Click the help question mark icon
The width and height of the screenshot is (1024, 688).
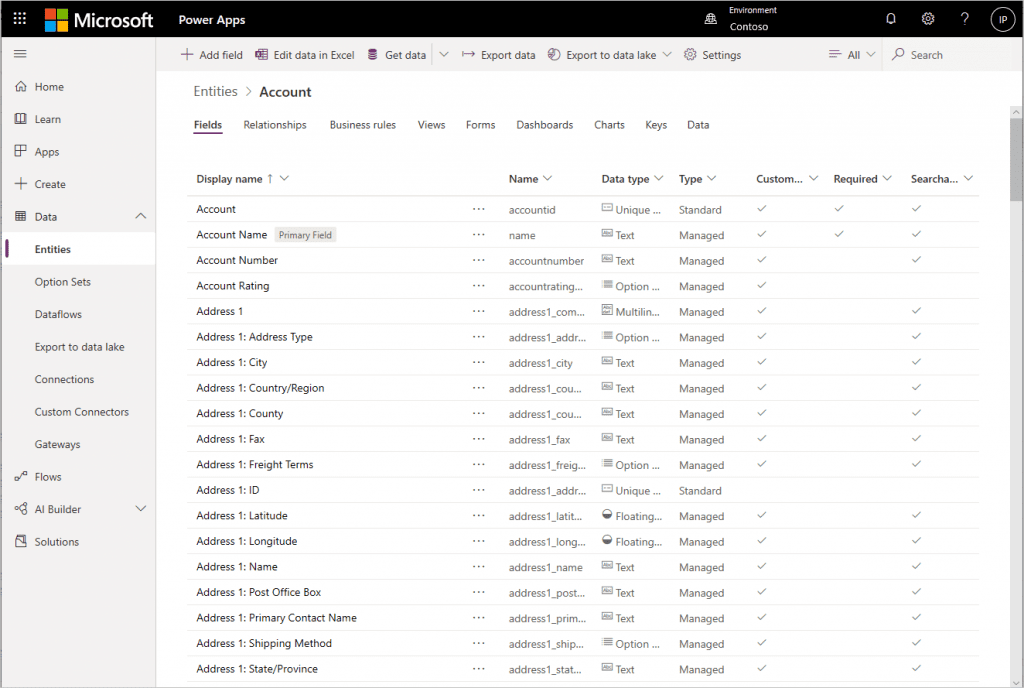(965, 19)
